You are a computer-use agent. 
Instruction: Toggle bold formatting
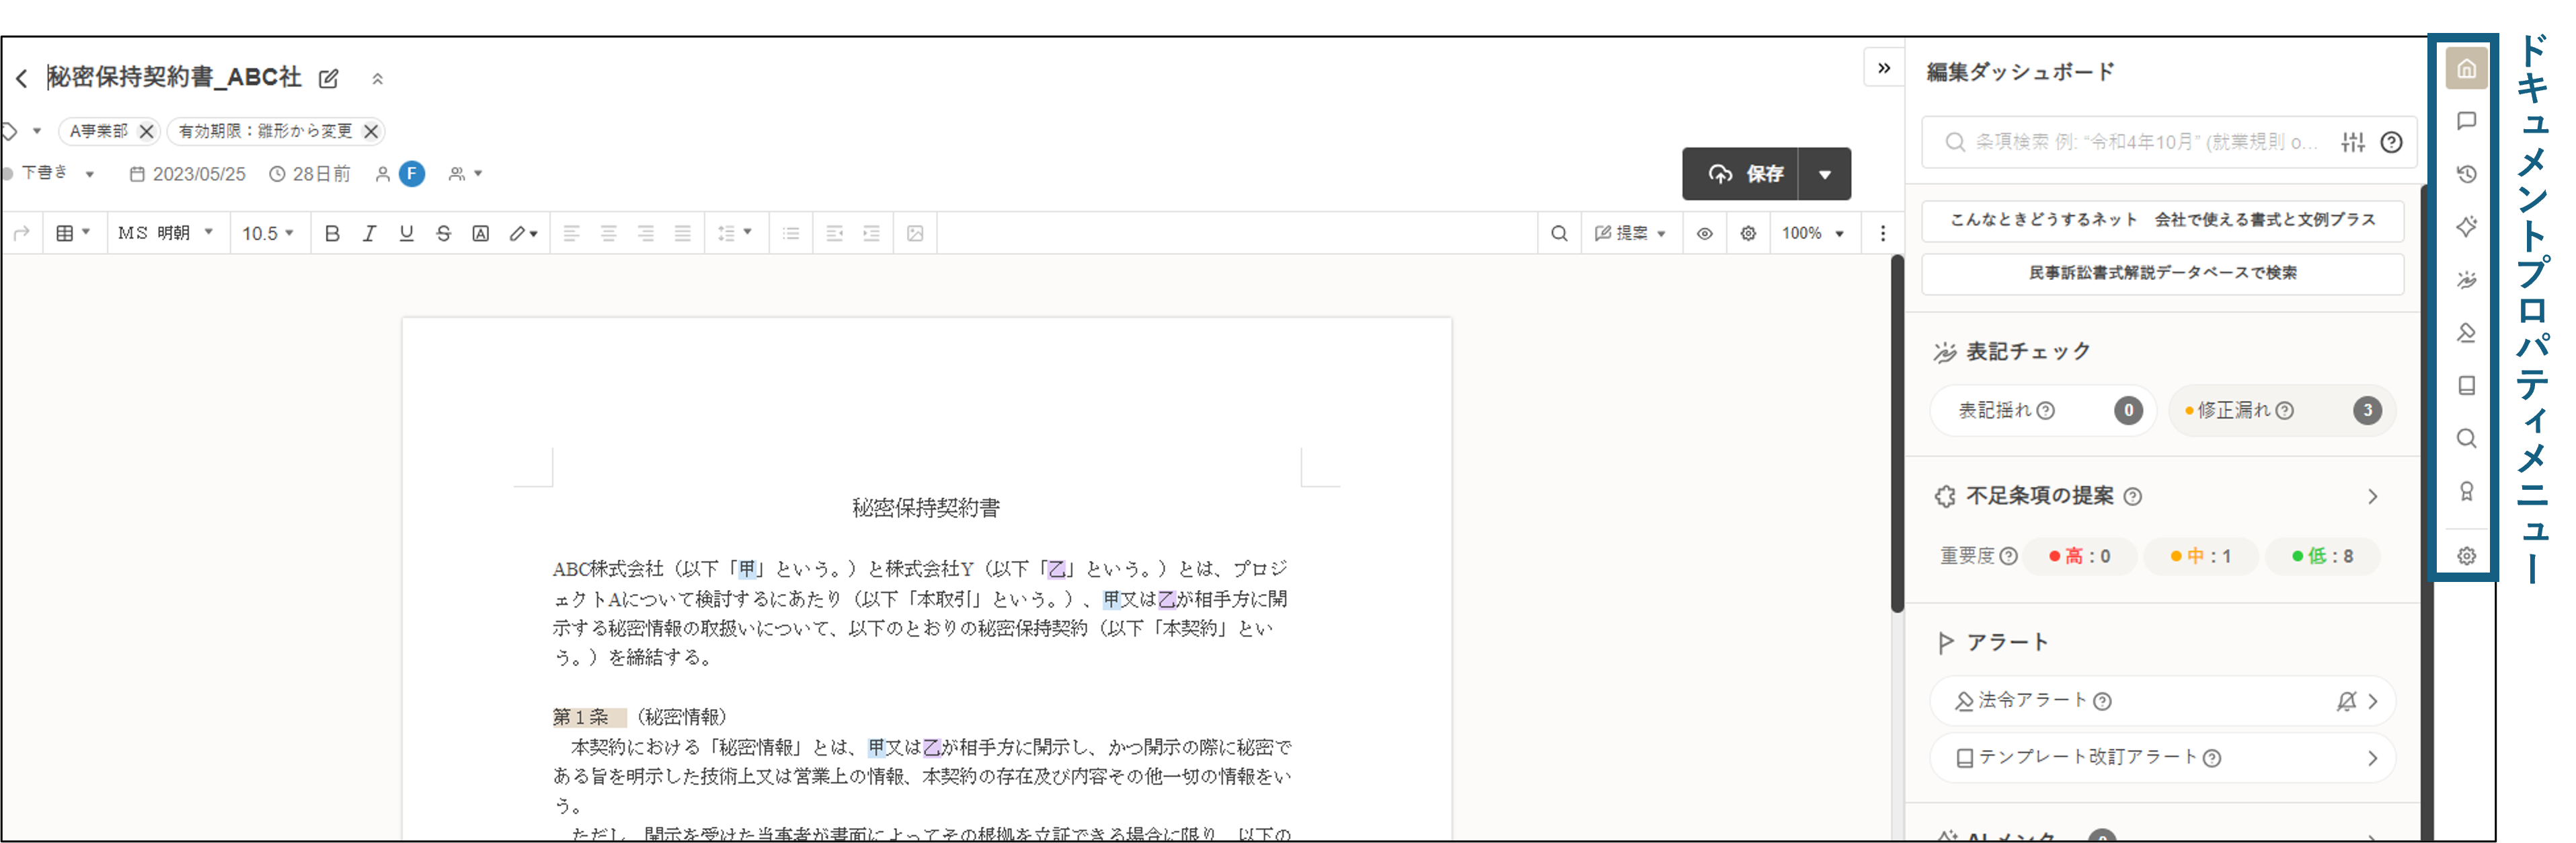click(x=332, y=233)
